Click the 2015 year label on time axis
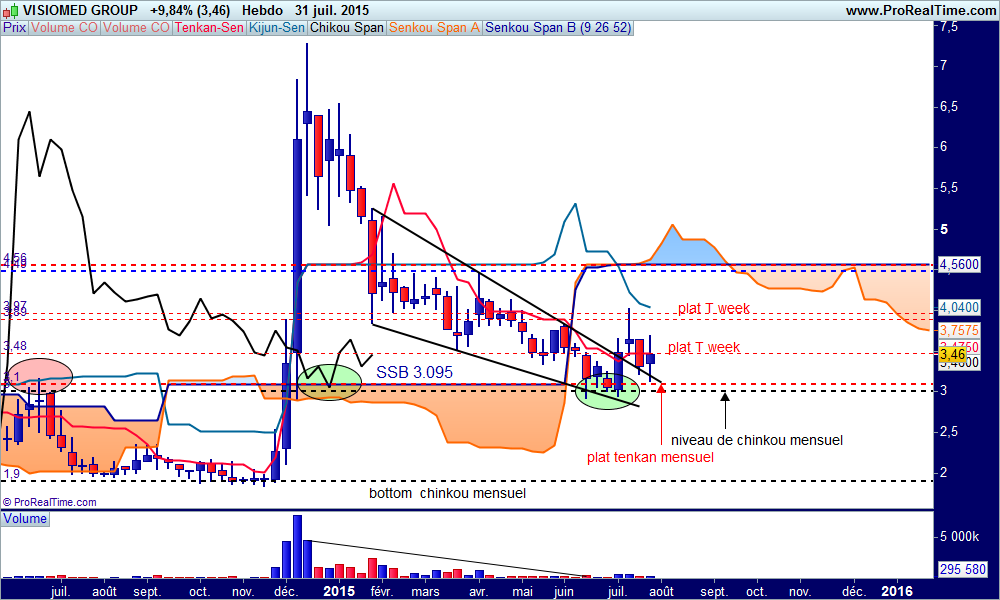This screenshot has height=600, width=1000. [x=339, y=591]
